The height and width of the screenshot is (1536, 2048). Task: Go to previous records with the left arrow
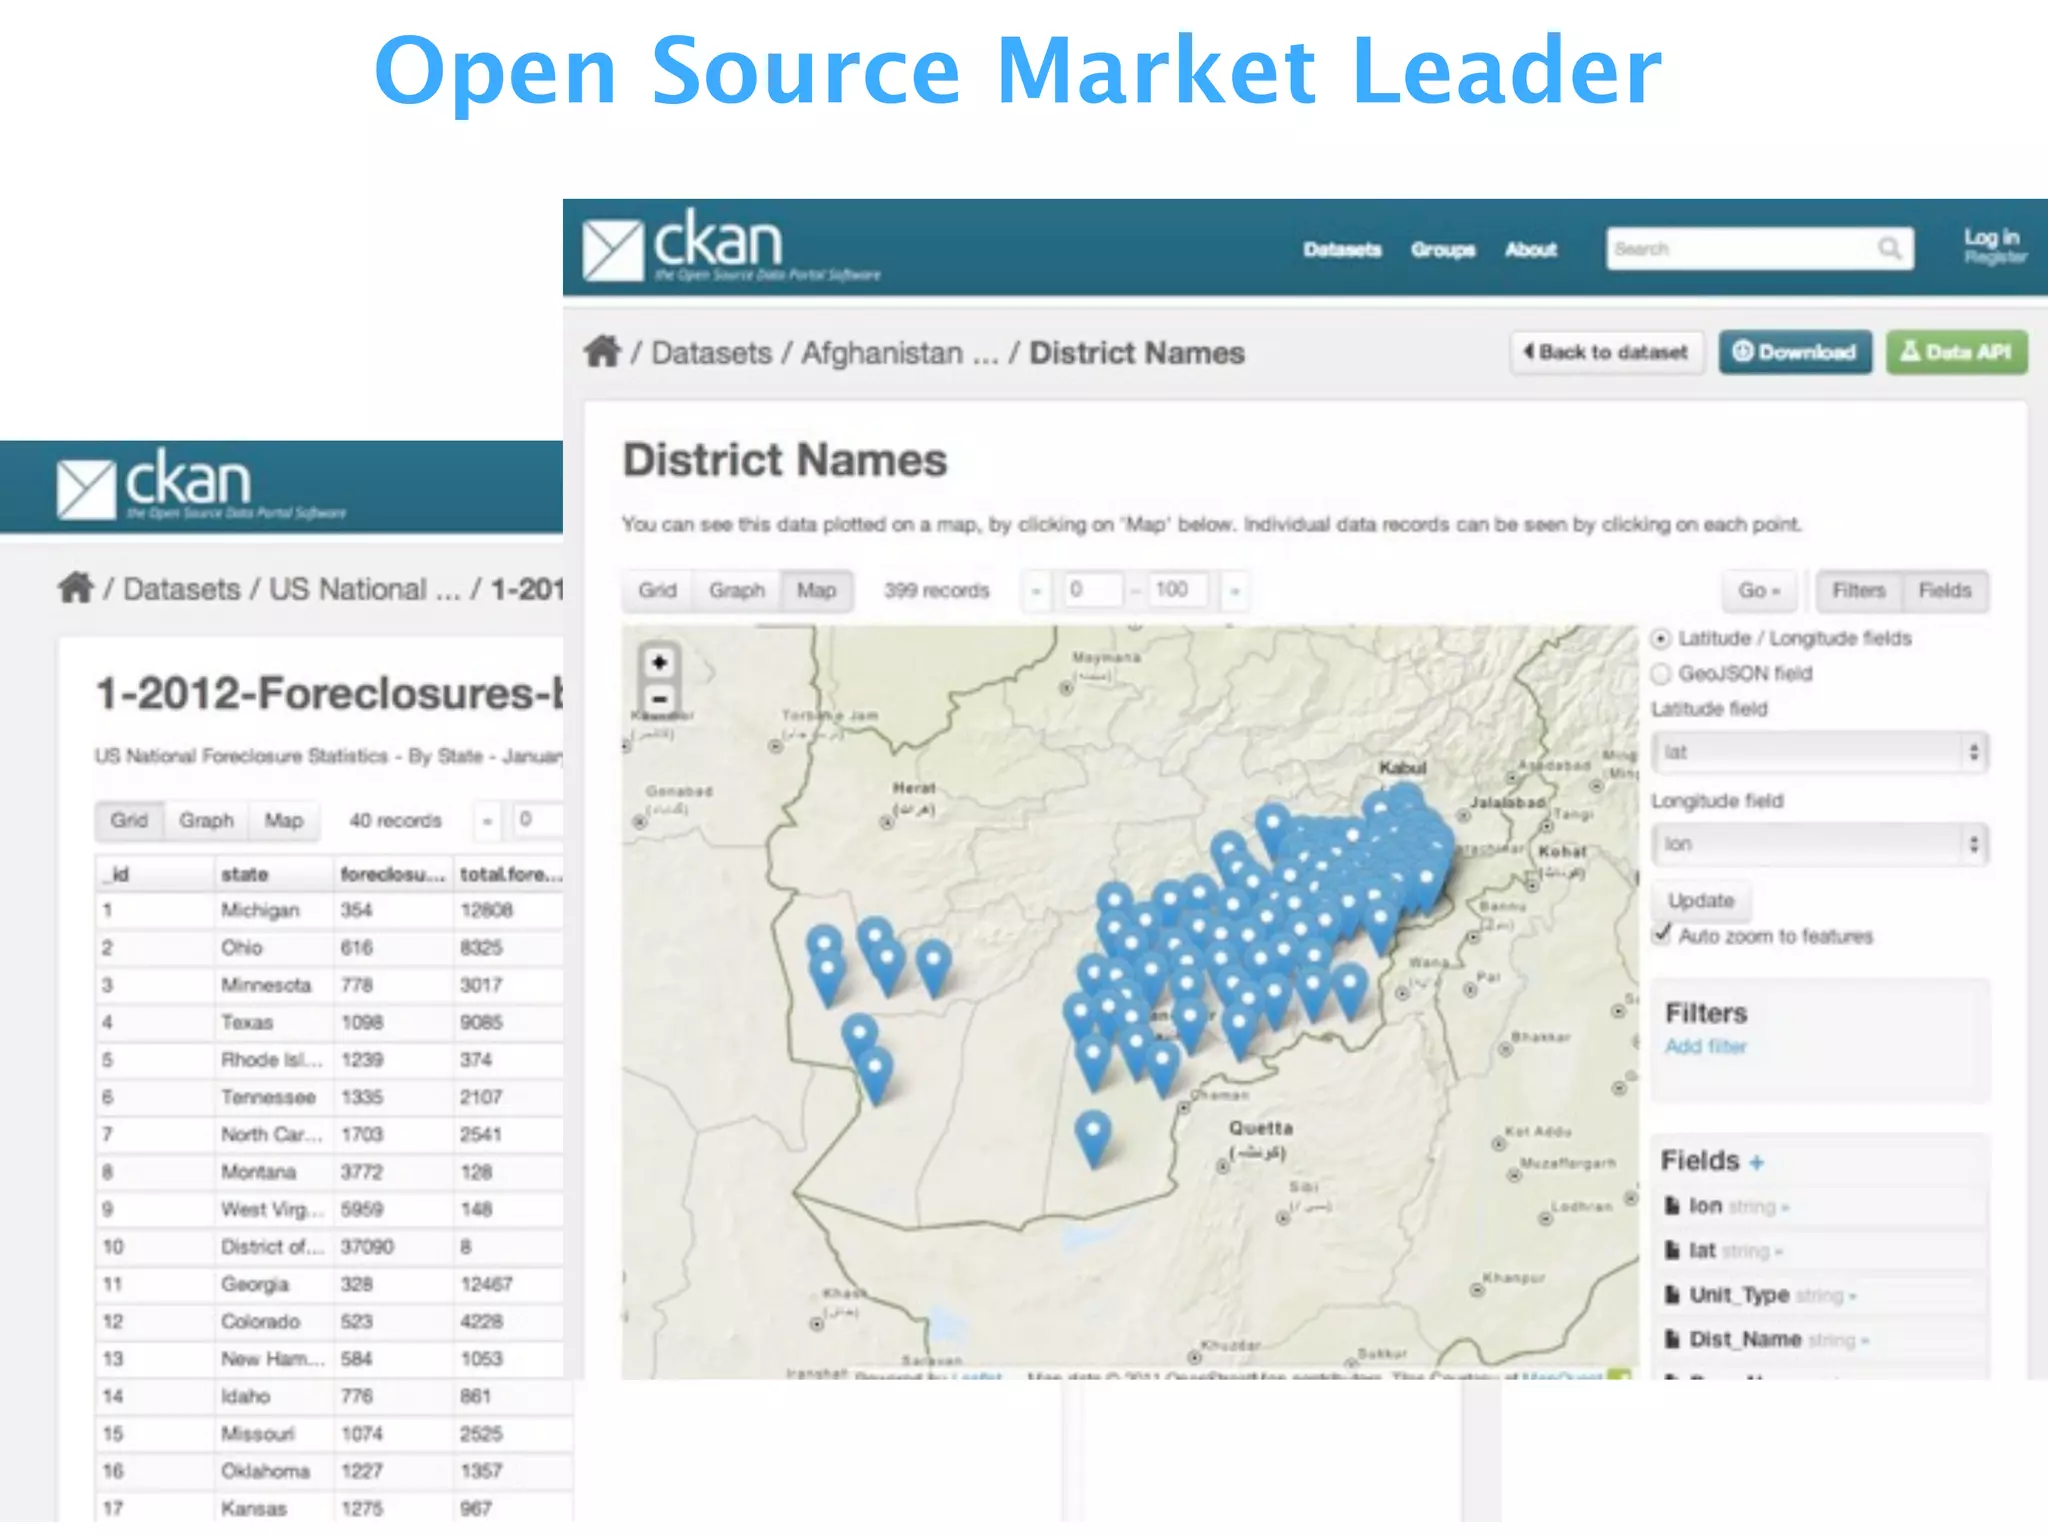[1036, 591]
